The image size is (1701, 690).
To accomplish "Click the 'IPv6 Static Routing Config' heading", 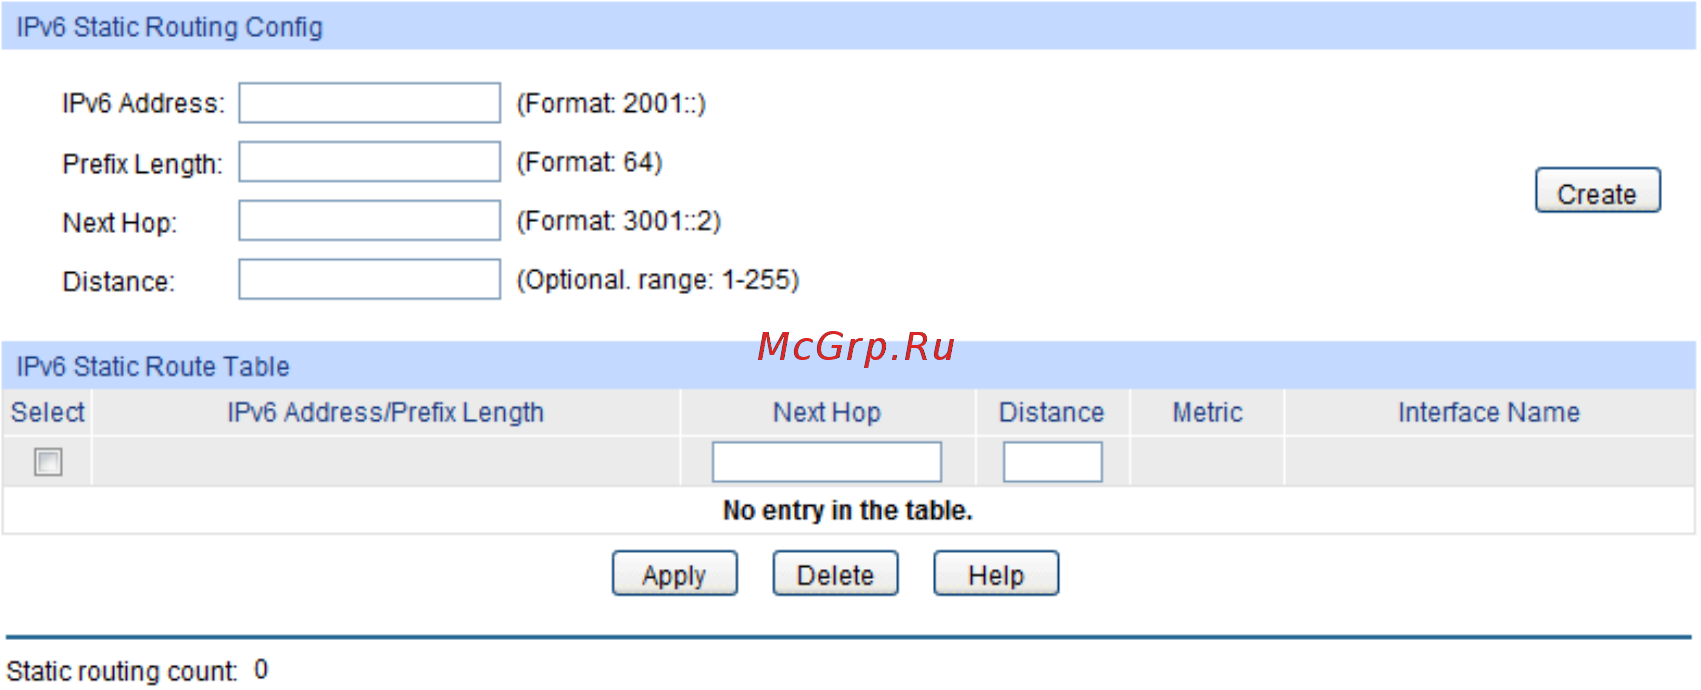I will (169, 27).
